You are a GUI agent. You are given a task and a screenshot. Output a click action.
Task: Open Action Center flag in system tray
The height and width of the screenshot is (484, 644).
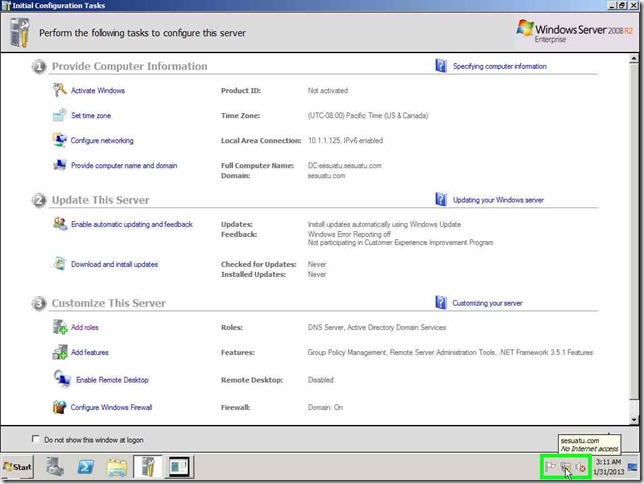tap(550, 467)
